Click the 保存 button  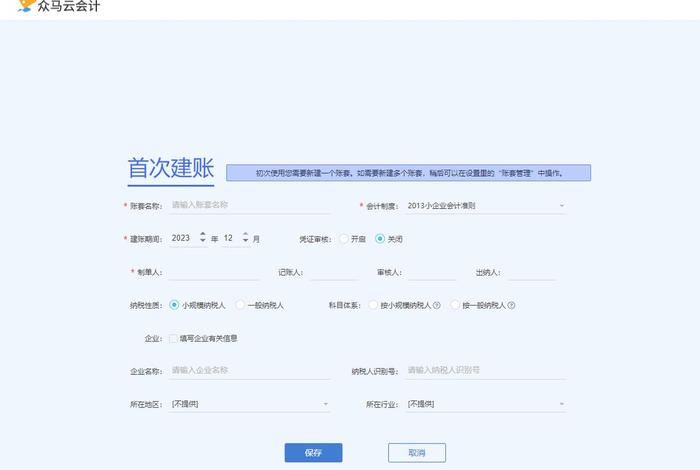point(313,453)
